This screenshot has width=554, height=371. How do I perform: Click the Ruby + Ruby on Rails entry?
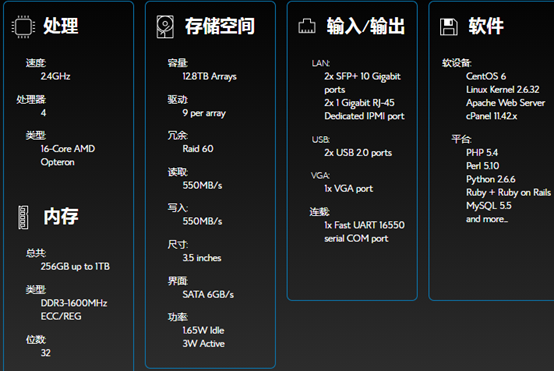(x=508, y=193)
